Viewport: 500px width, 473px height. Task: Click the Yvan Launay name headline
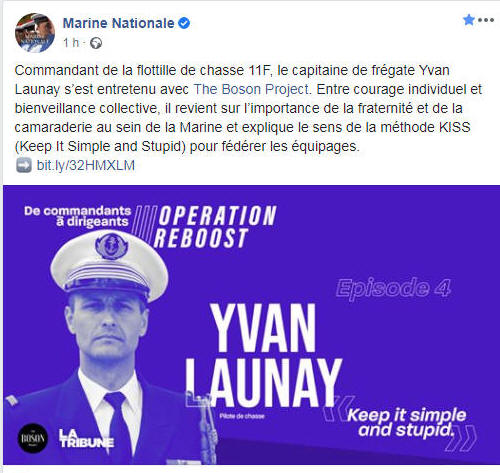coord(263,355)
